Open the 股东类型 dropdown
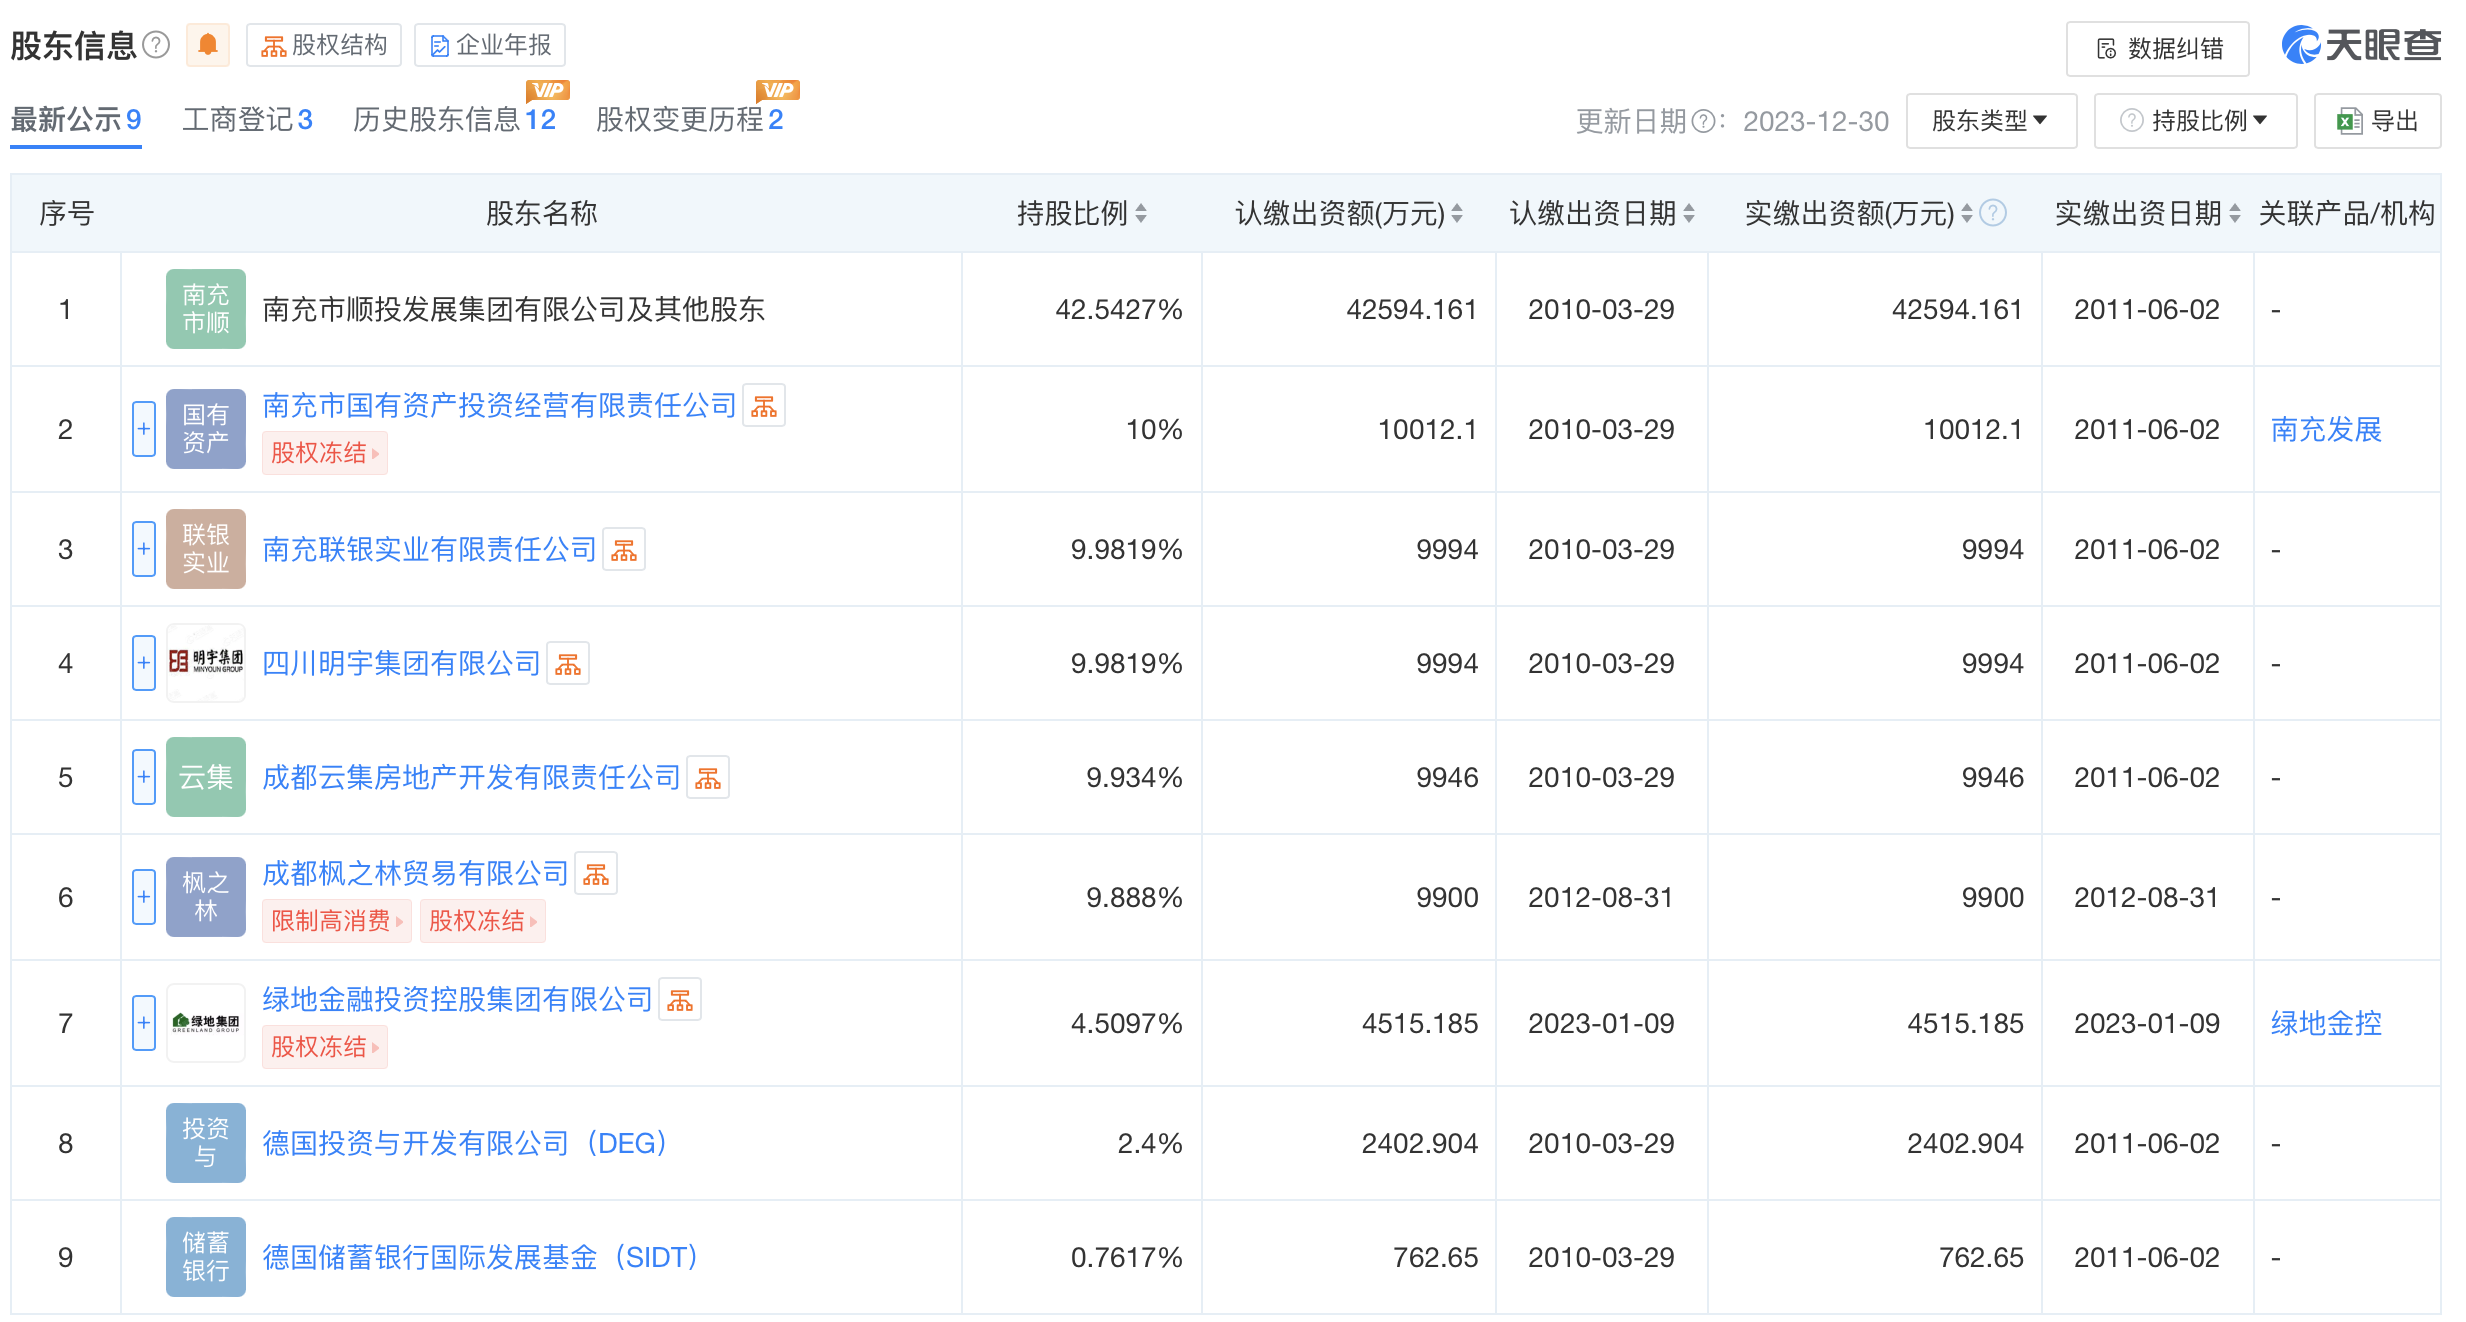This screenshot has height=1322, width=2466. tap(1991, 121)
